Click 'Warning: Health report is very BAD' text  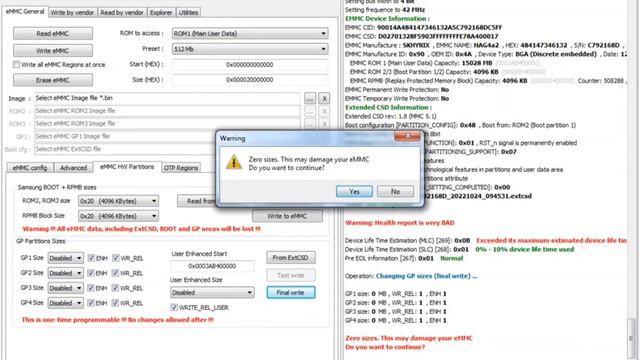pos(400,223)
